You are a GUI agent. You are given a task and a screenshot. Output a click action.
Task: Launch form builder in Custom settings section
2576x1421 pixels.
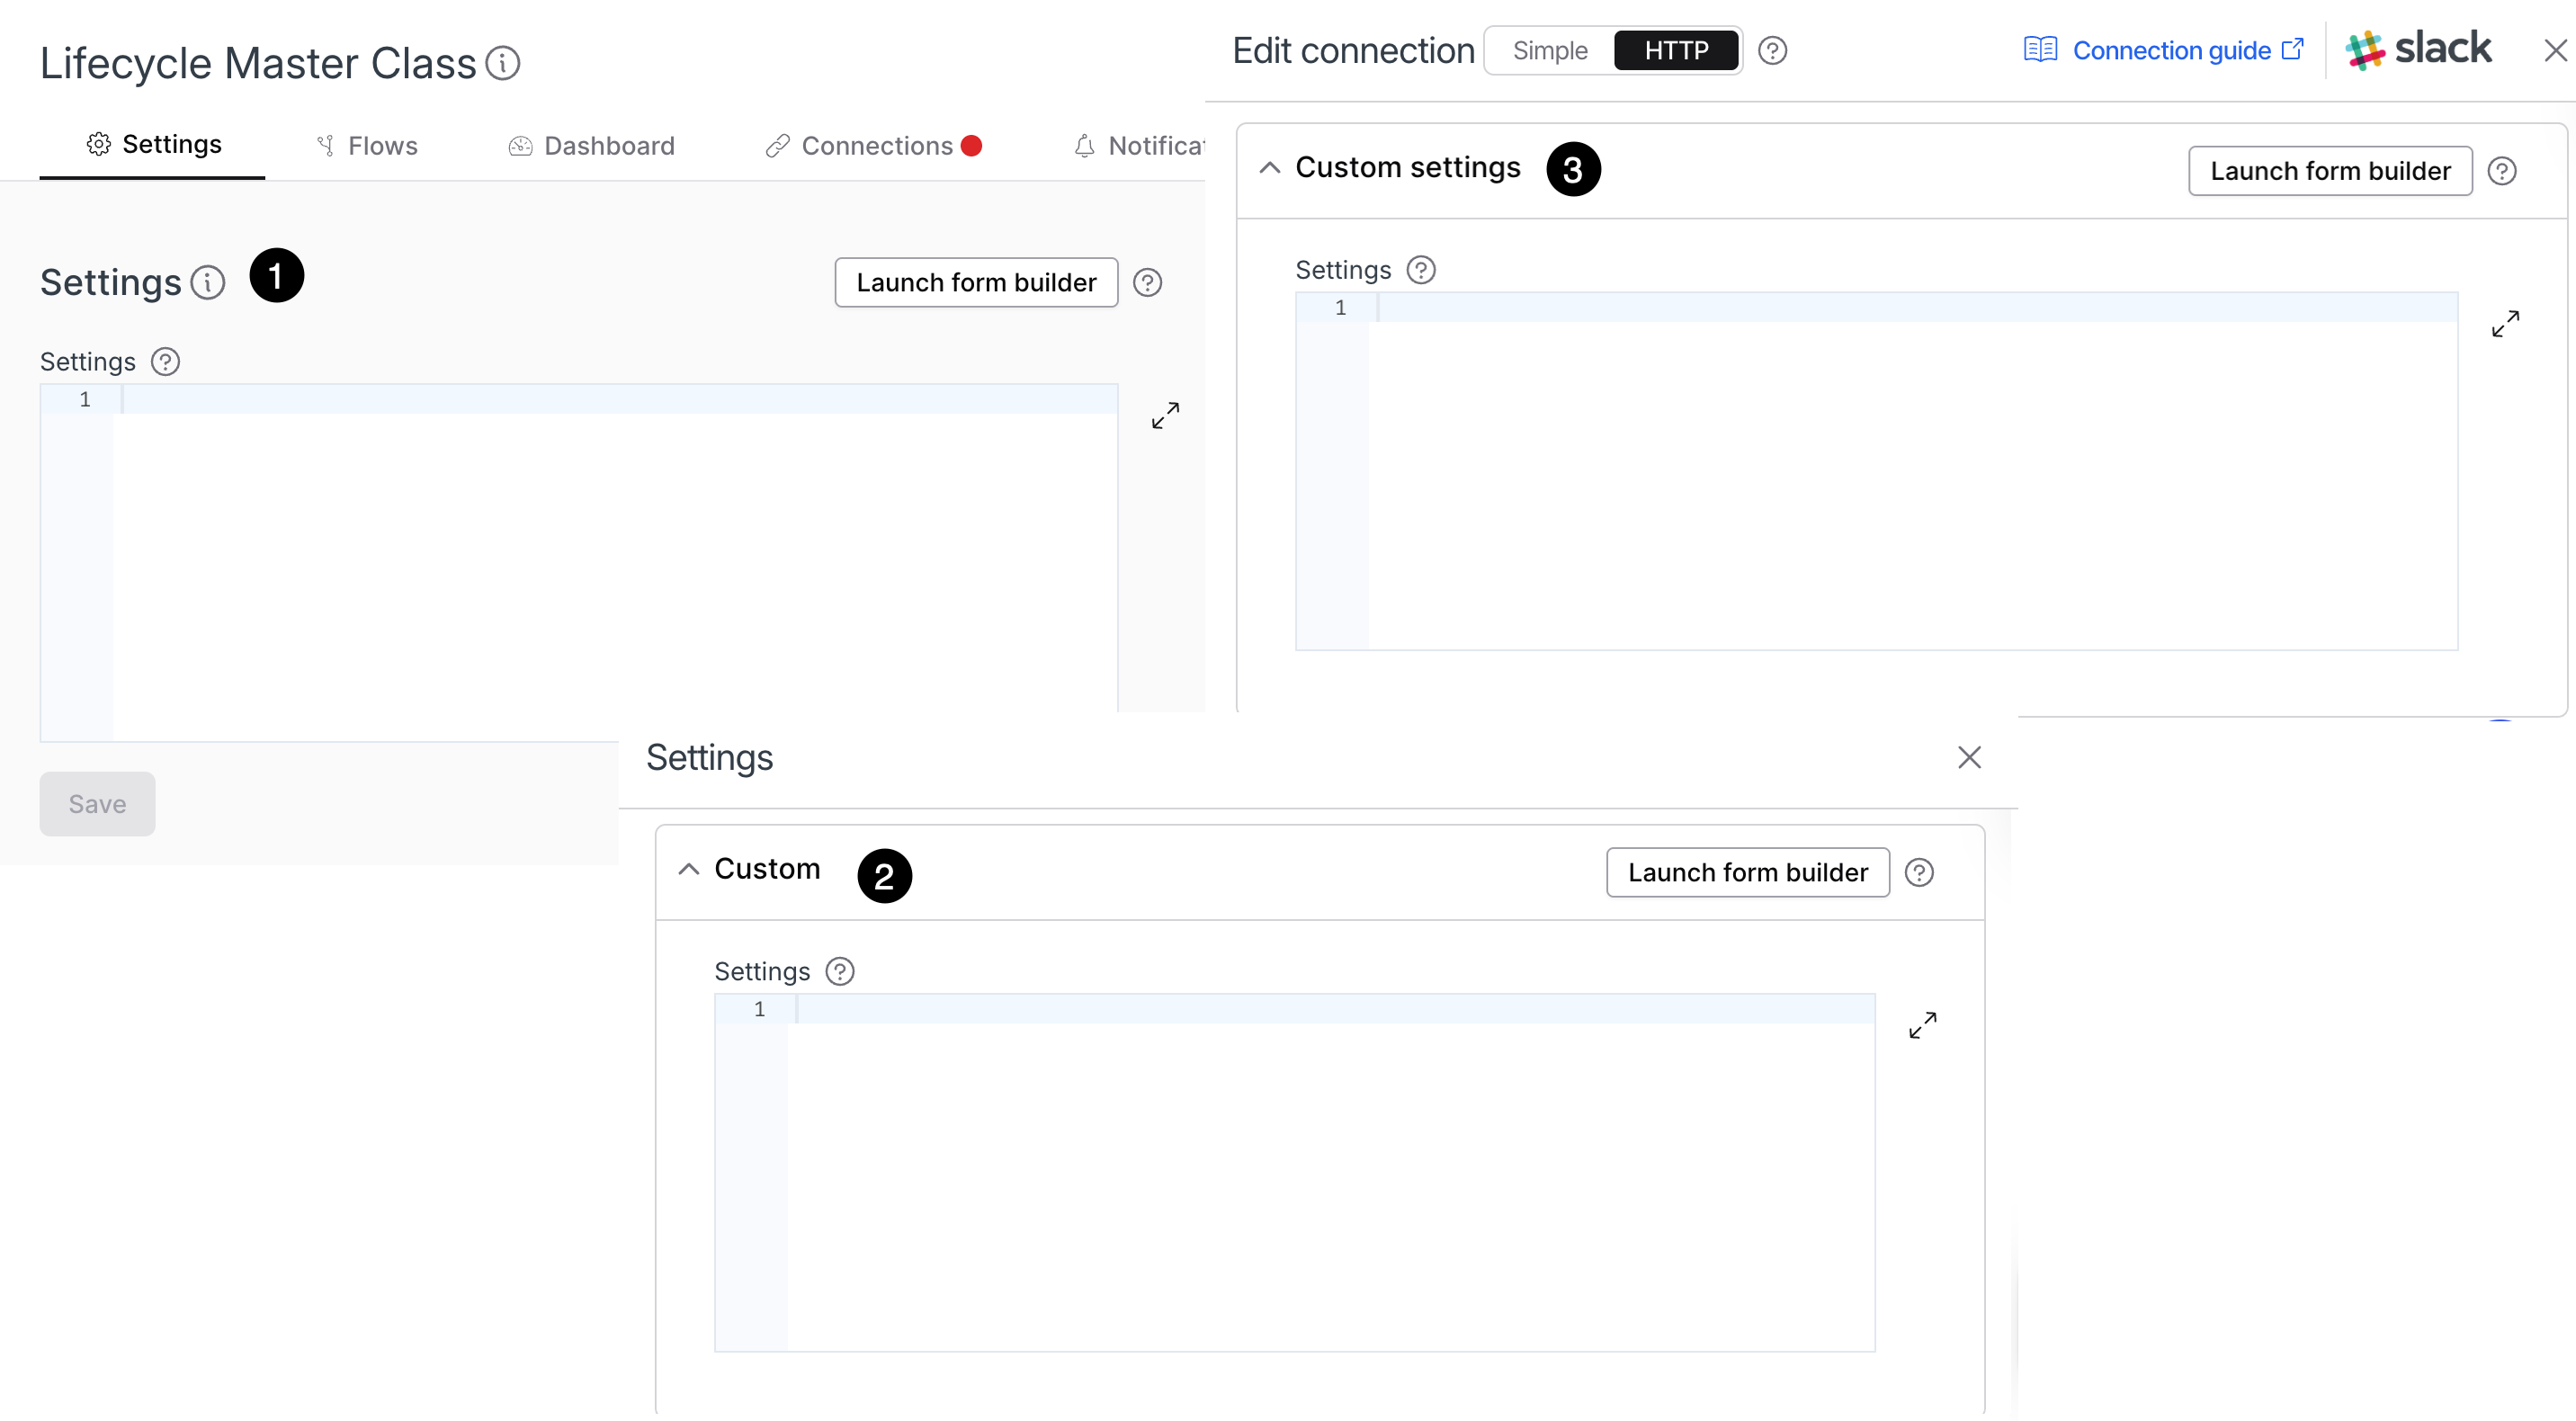click(x=2330, y=171)
